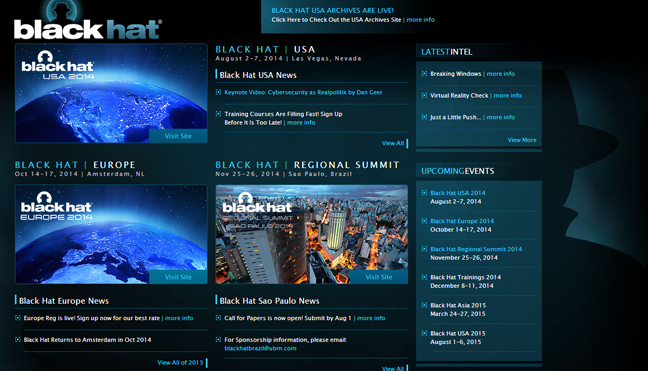Open Visit Site on Europe 2014 banner
The width and height of the screenshot is (648, 371).
(178, 277)
